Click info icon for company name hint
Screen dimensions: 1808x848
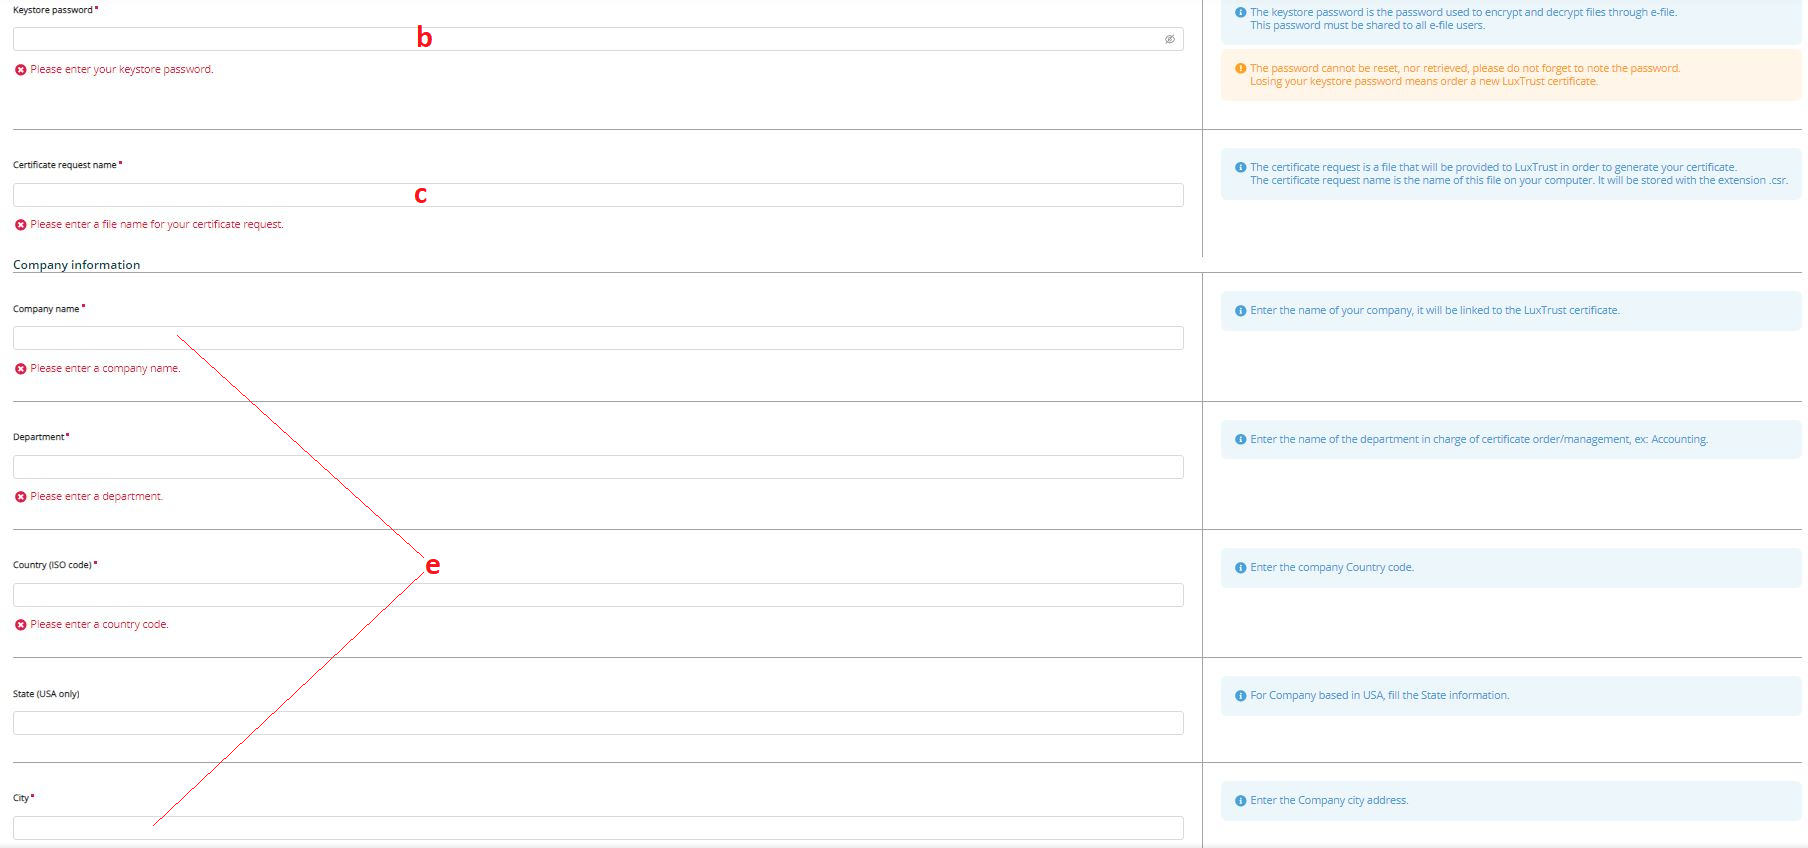(x=1240, y=311)
